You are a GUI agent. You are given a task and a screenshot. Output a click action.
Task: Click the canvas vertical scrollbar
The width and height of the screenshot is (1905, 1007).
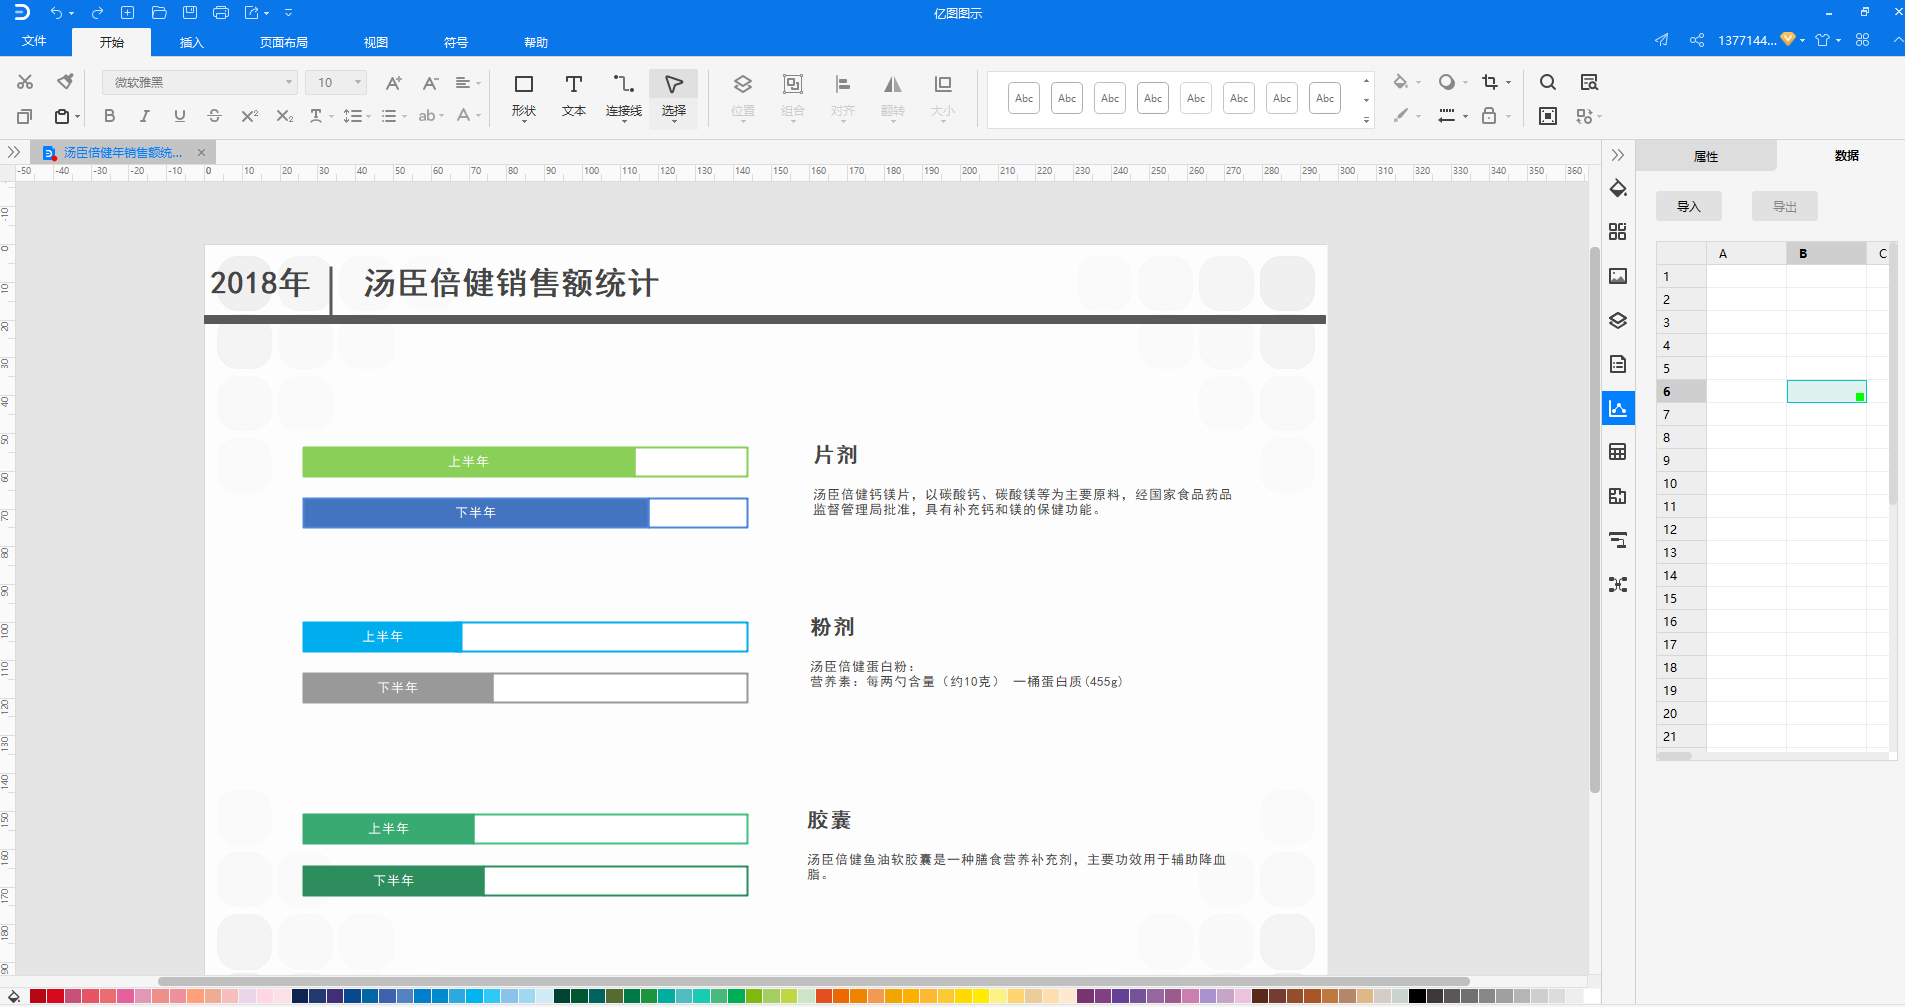pos(1595,520)
